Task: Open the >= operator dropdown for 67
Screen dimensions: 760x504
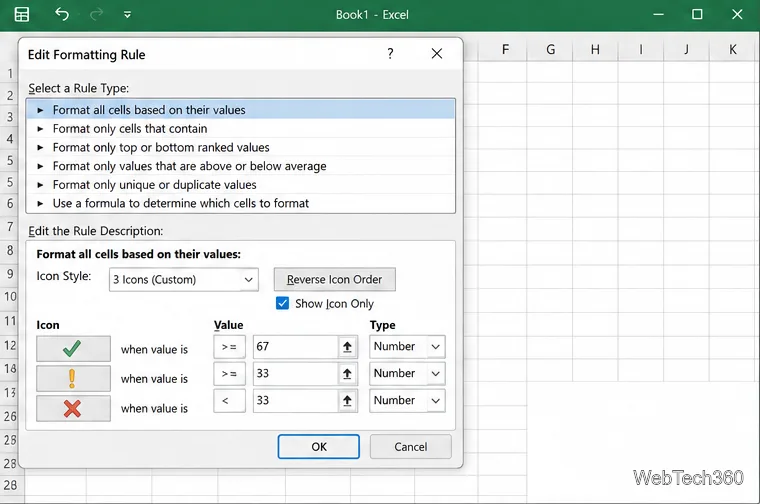Action: click(x=229, y=347)
